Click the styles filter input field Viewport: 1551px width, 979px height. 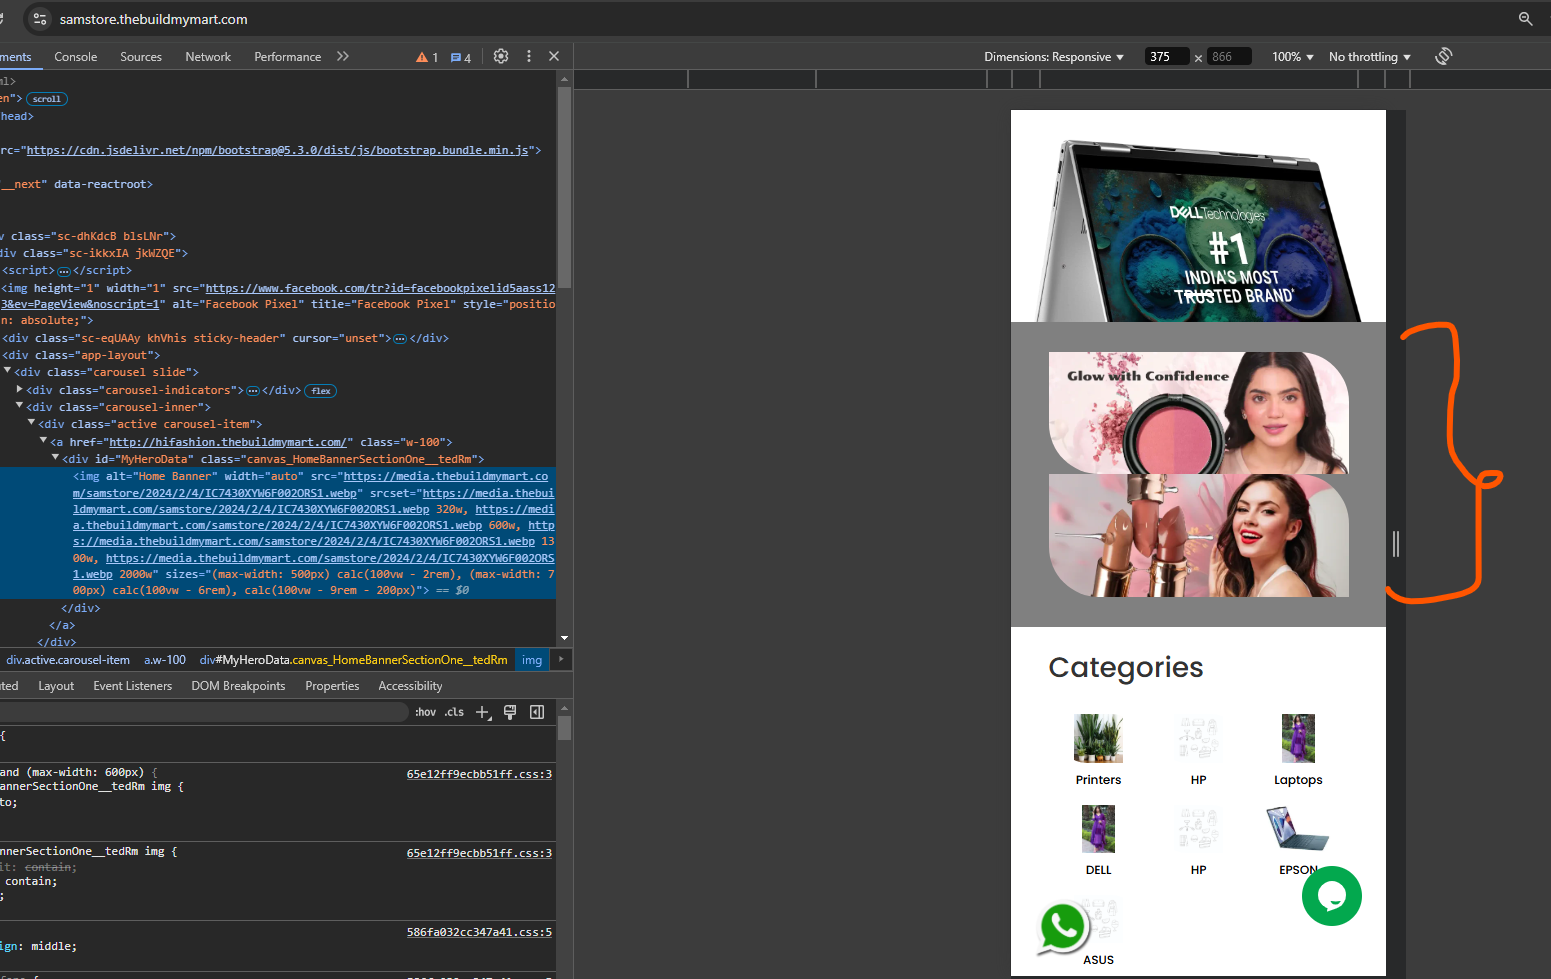[x=204, y=712]
